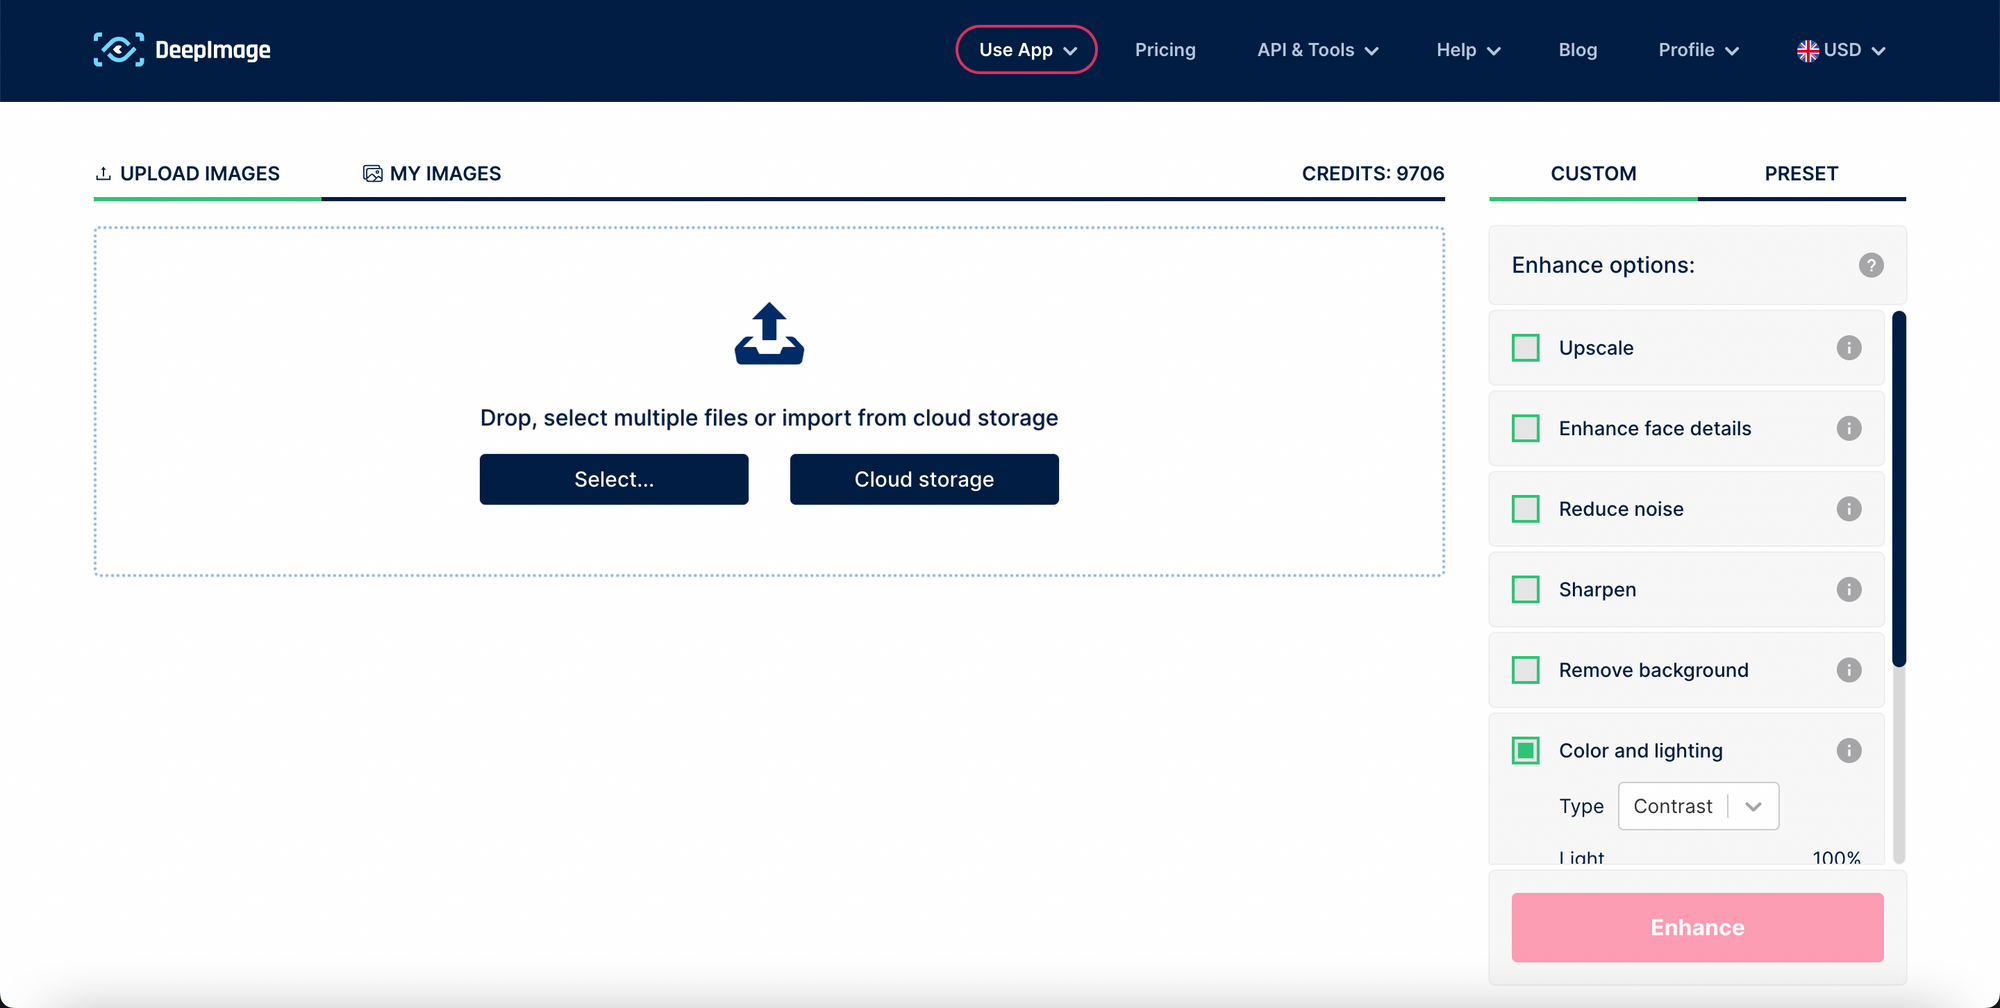The width and height of the screenshot is (2000, 1008).
Task: Open info icon for Color and lighting
Action: click(x=1849, y=750)
